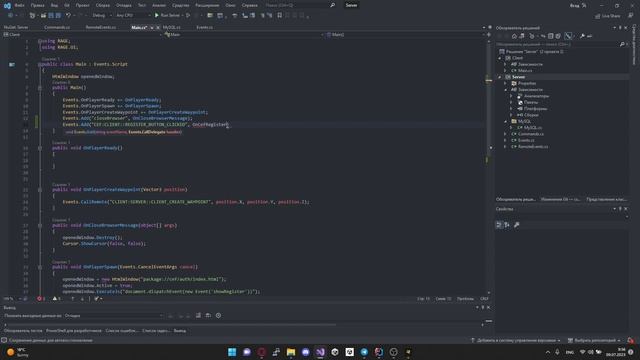This screenshot has width=640, height=360.
Task: Click the errors count indicator
Action: click(x=41, y=299)
